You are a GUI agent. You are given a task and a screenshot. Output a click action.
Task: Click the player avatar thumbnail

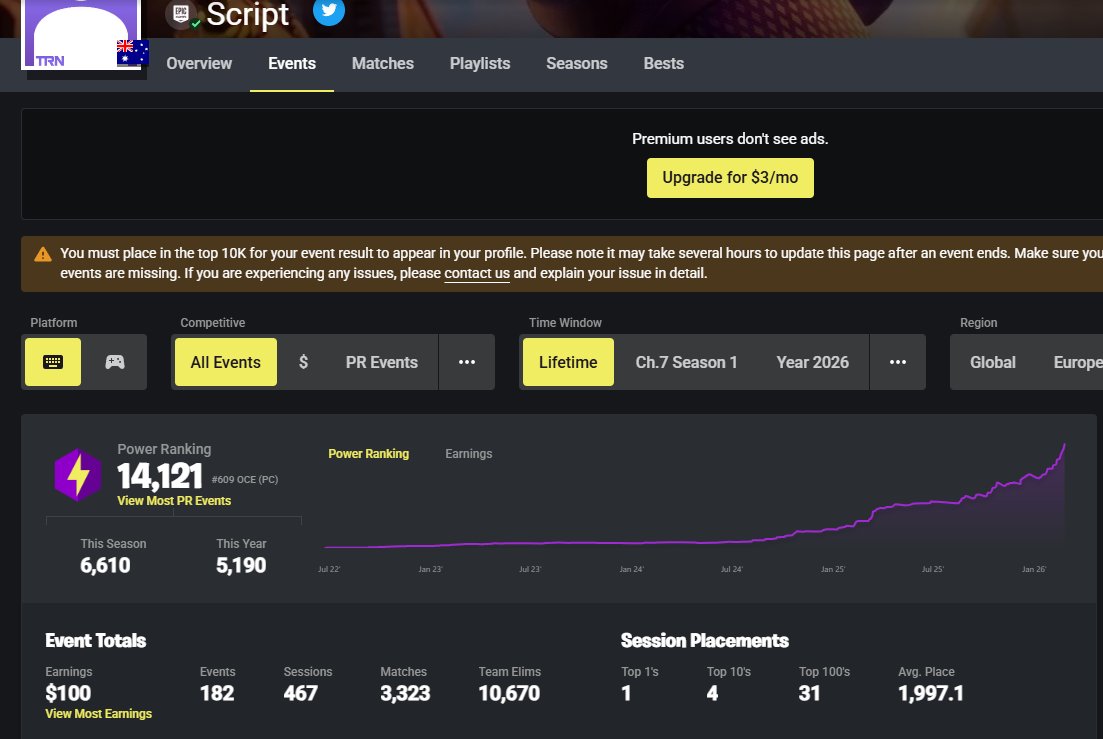tap(80, 34)
